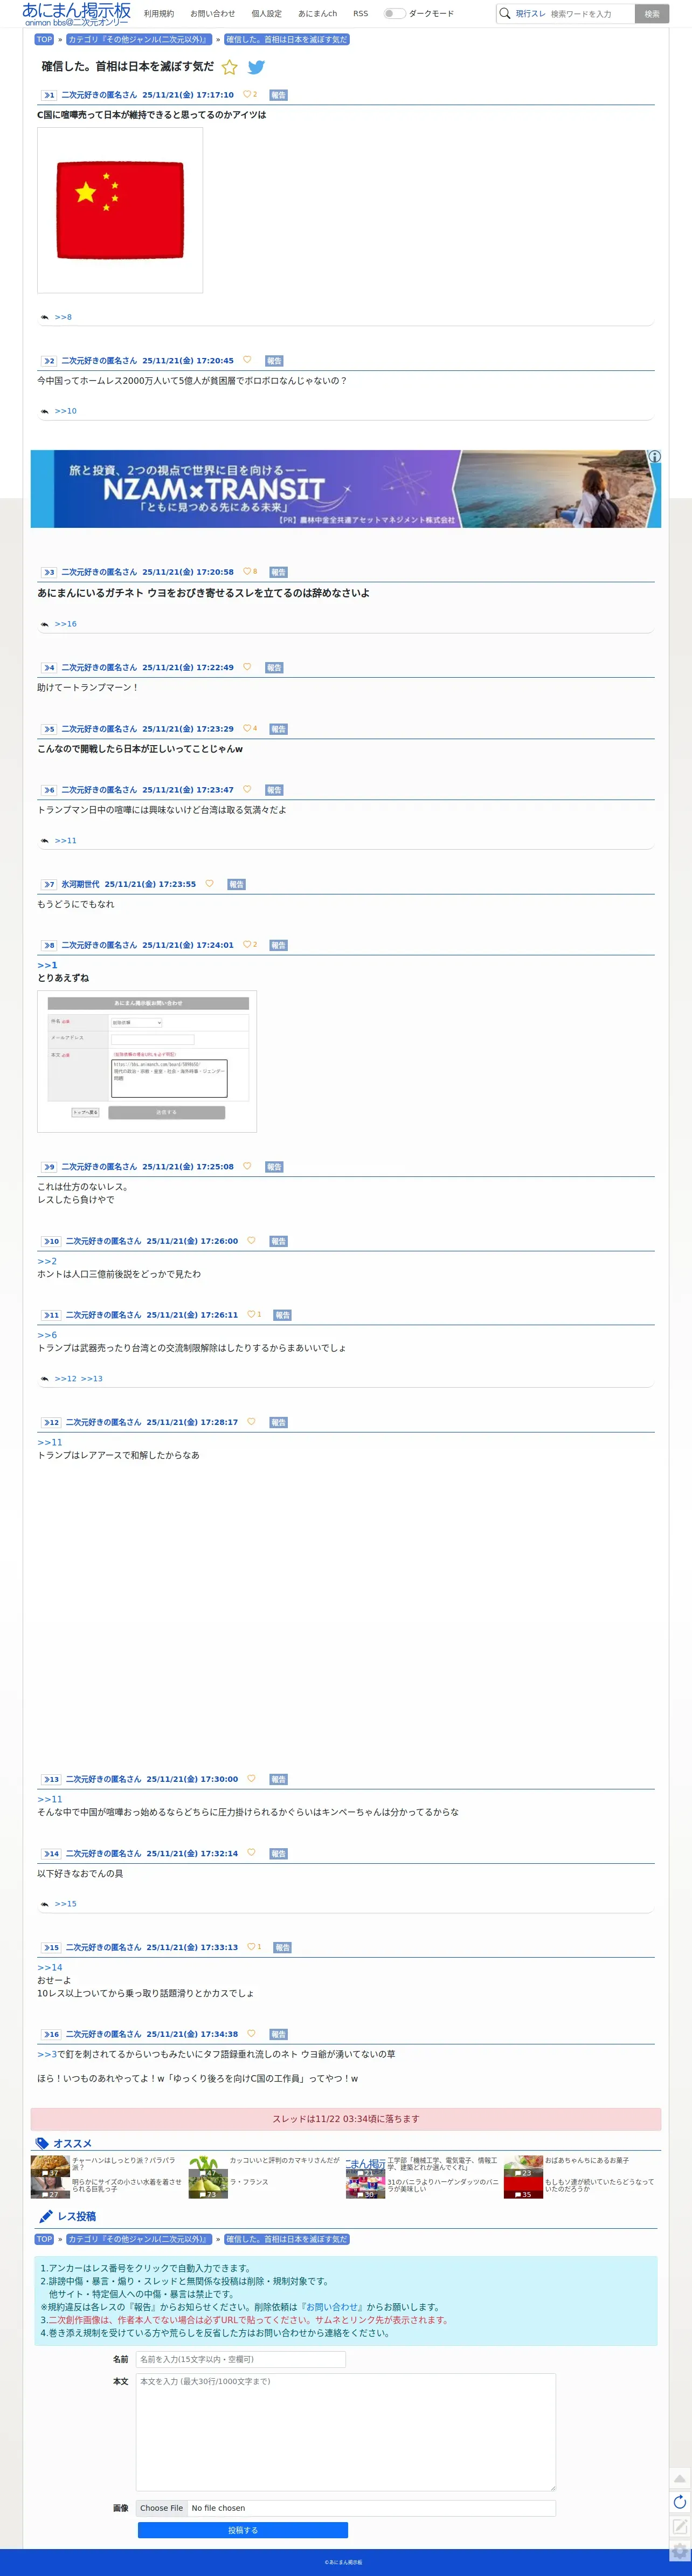The image size is (692, 2576).
Task: Click the >>10 reply link under post 2
Action: tap(65, 411)
